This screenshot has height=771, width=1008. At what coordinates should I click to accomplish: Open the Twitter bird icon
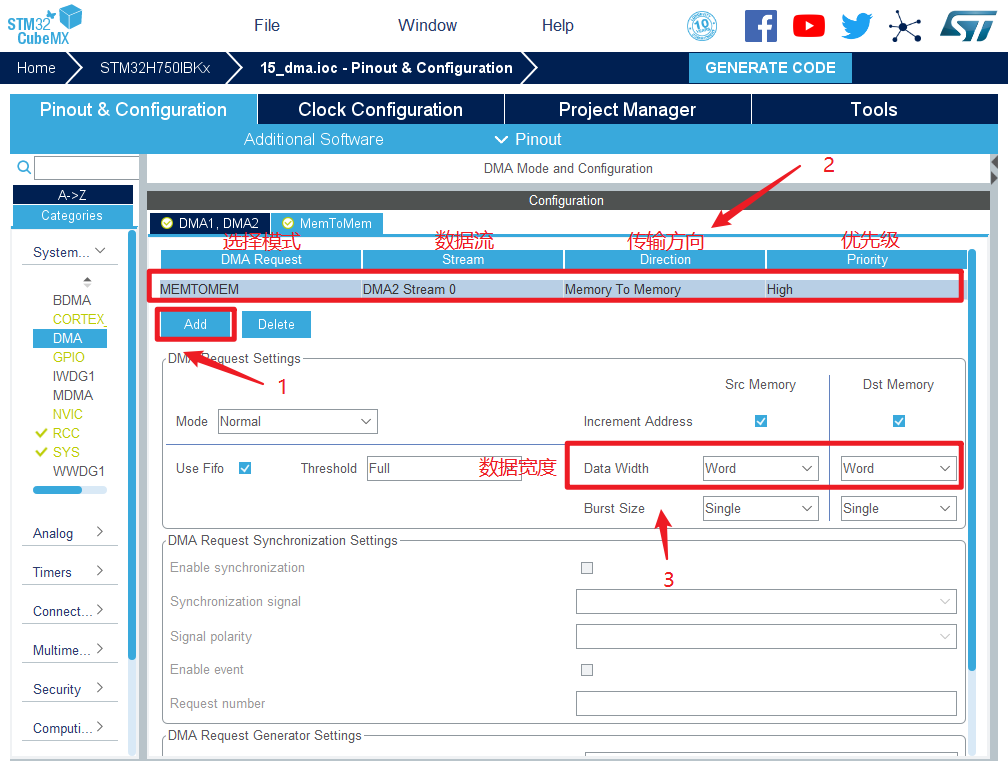coord(856,26)
